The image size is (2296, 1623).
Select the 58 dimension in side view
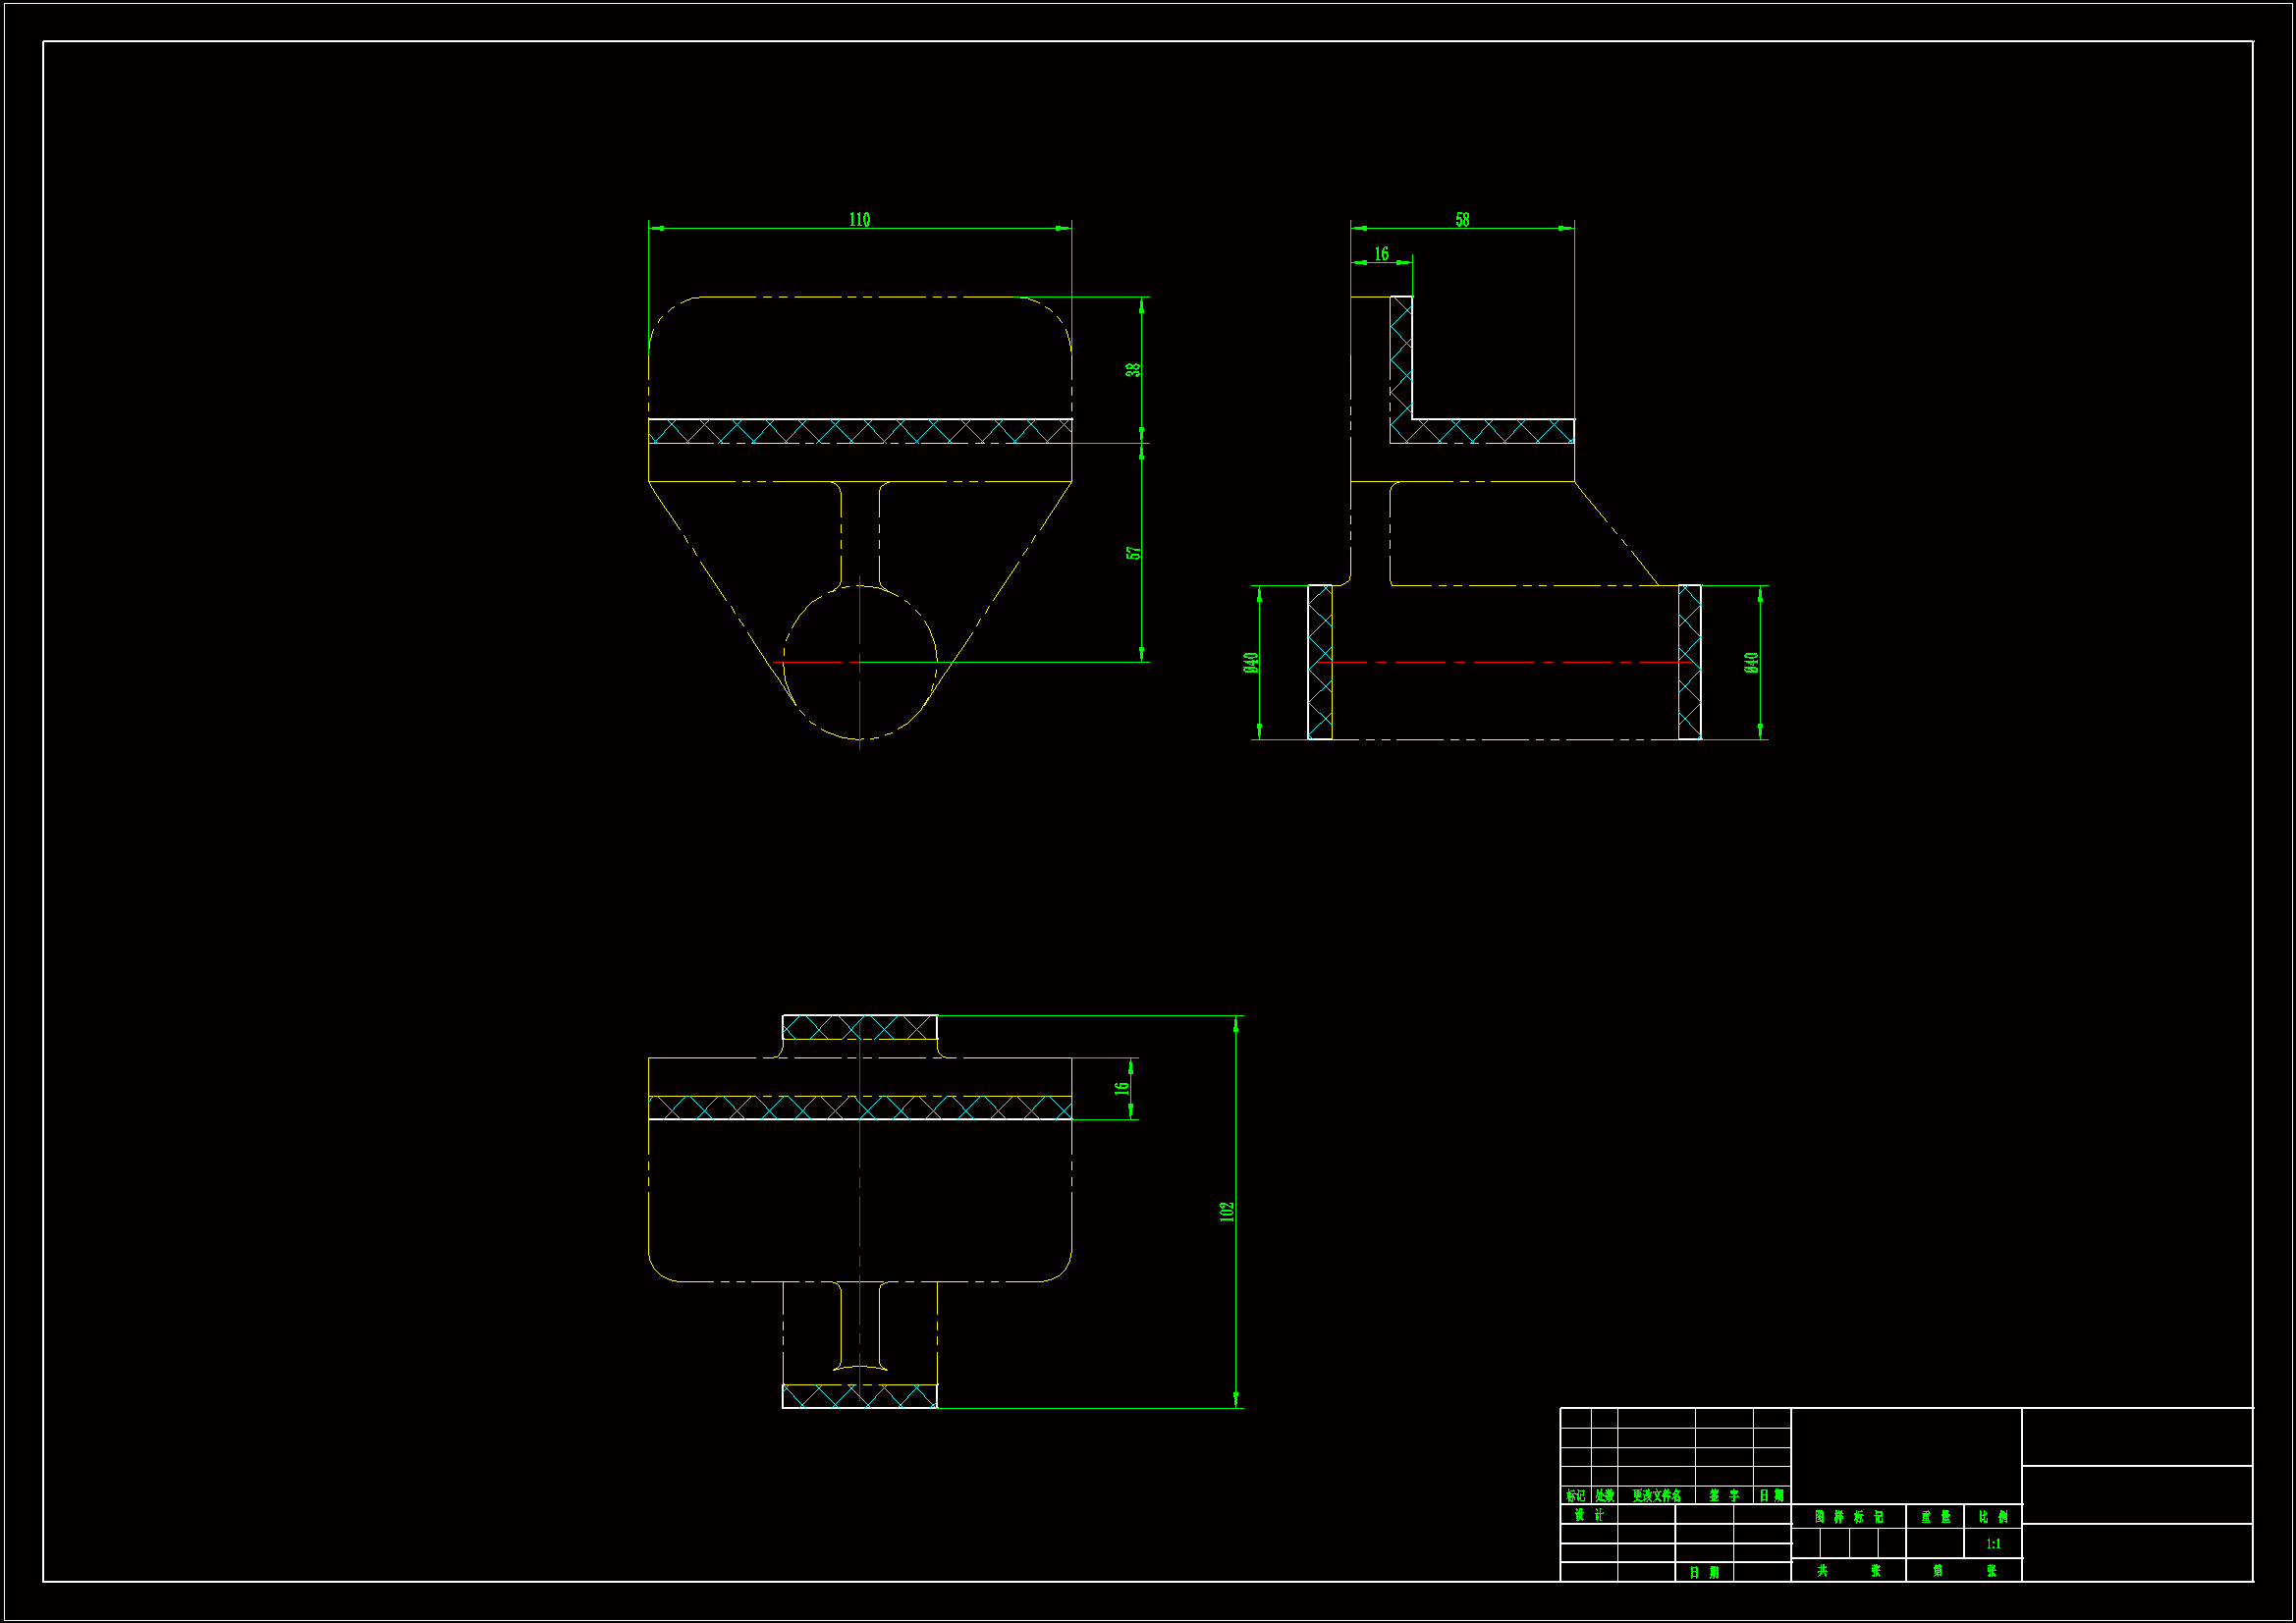click(x=1462, y=219)
